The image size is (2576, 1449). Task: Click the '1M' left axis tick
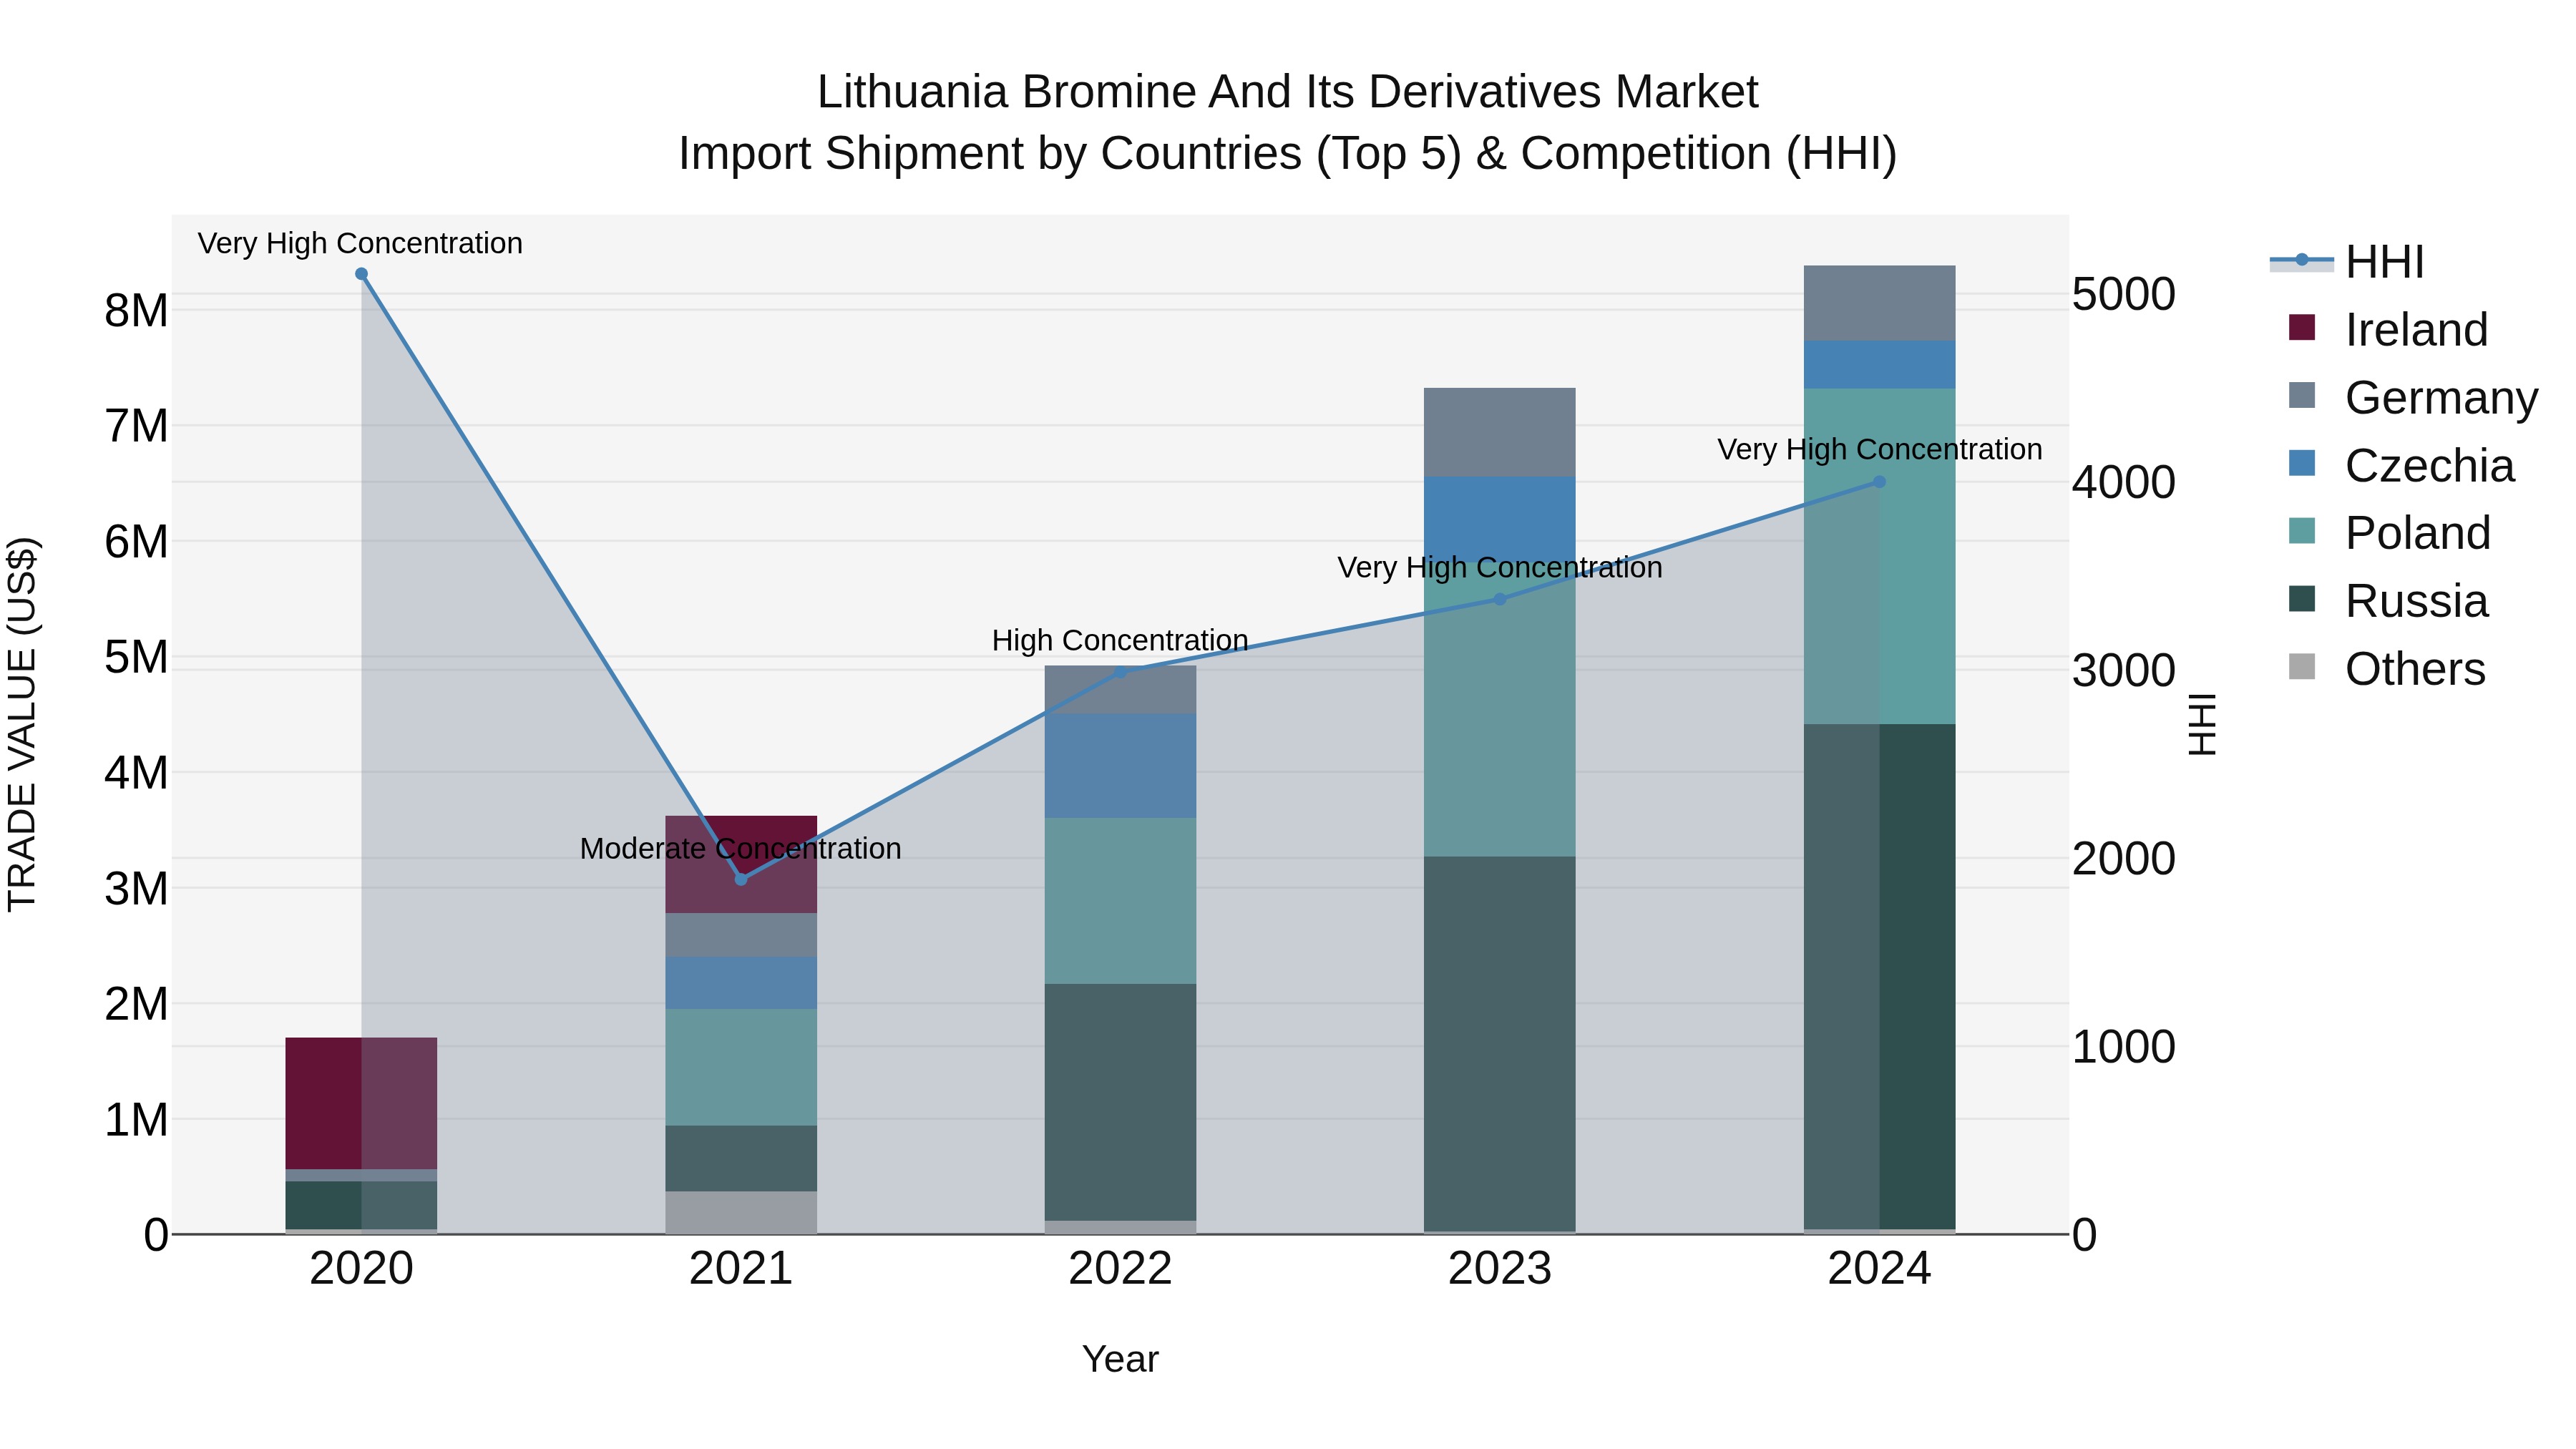[x=136, y=1120]
